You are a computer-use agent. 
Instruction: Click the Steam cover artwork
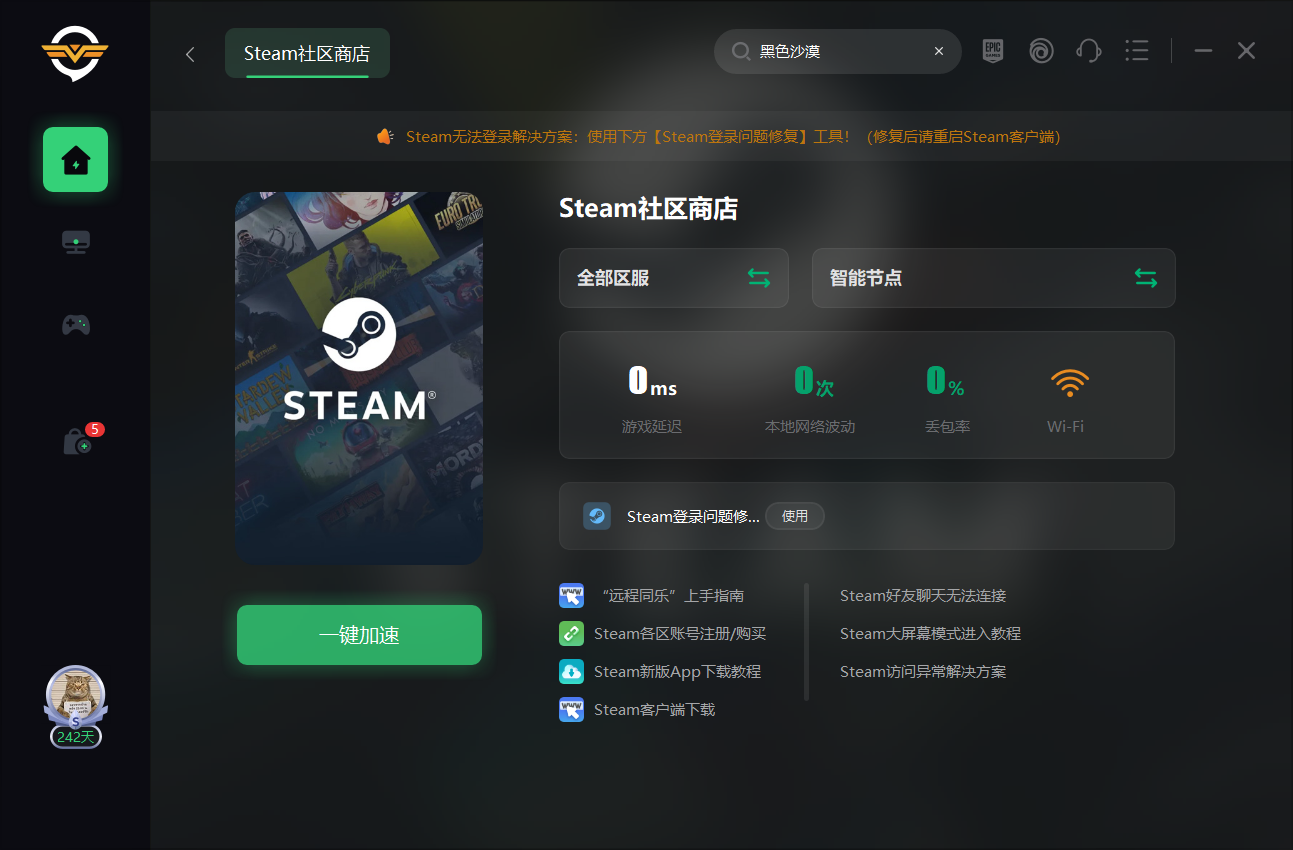point(359,378)
